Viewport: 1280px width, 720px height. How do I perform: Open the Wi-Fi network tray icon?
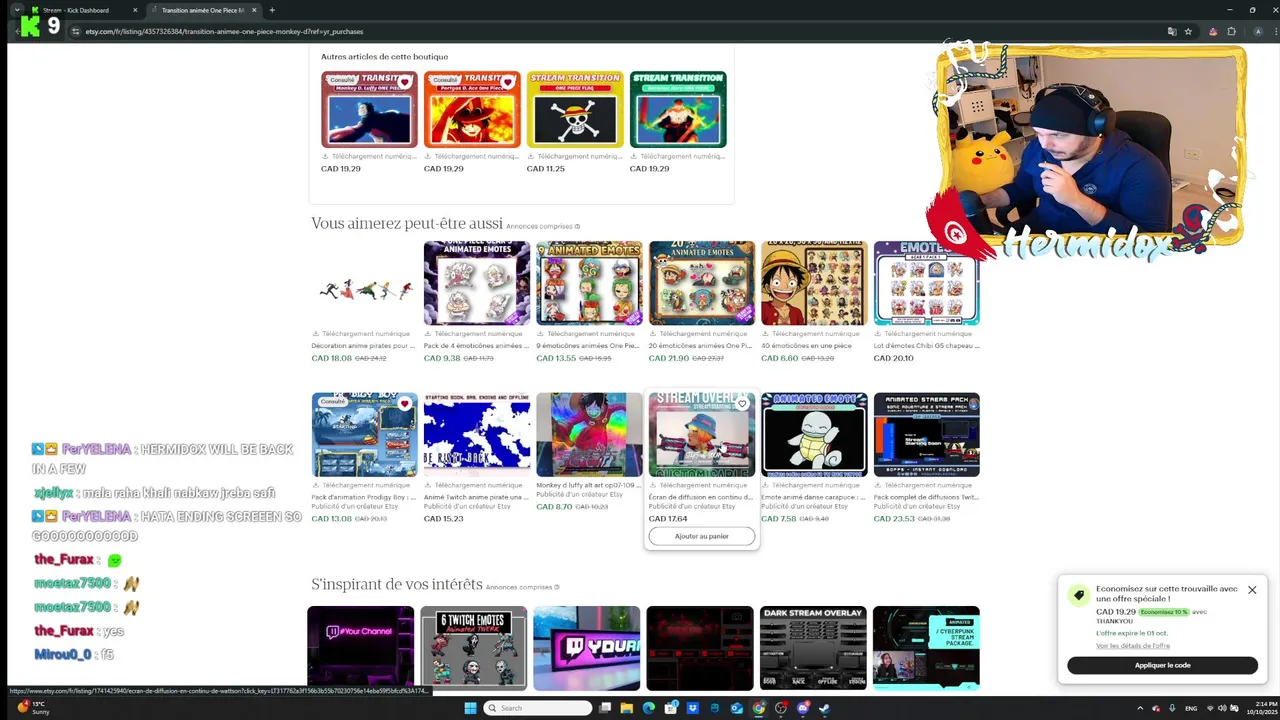pos(1210,708)
